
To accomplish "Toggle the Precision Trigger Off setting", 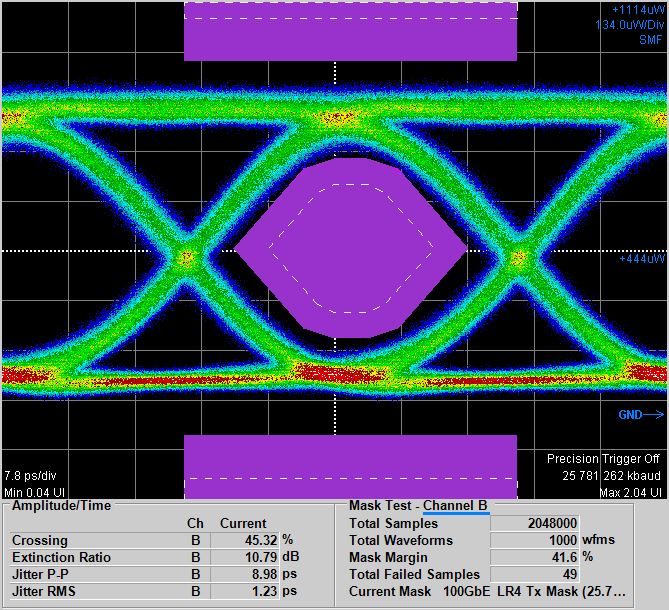I will pyautogui.click(x=603, y=459).
